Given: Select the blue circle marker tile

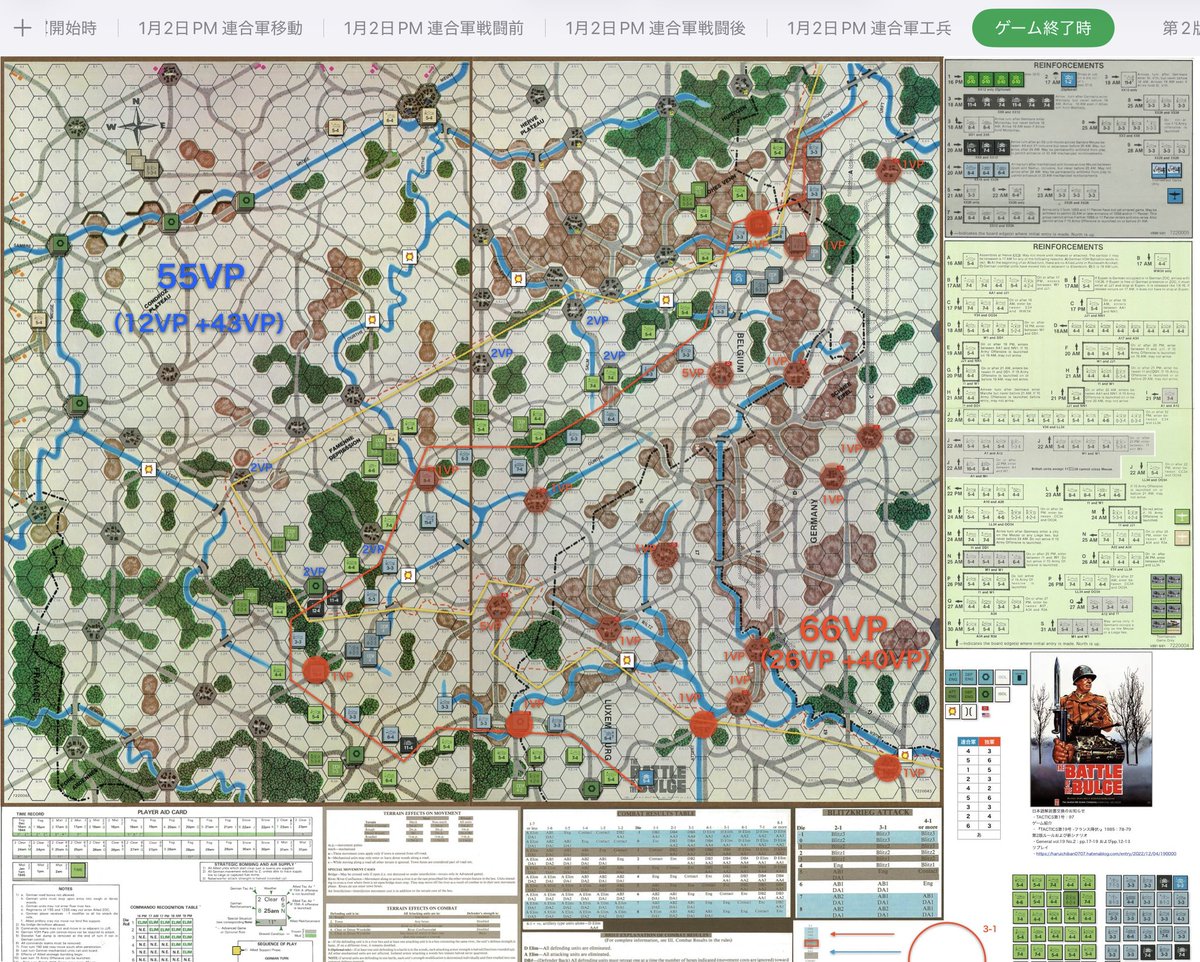Looking at the screenshot, I should (x=986, y=677).
